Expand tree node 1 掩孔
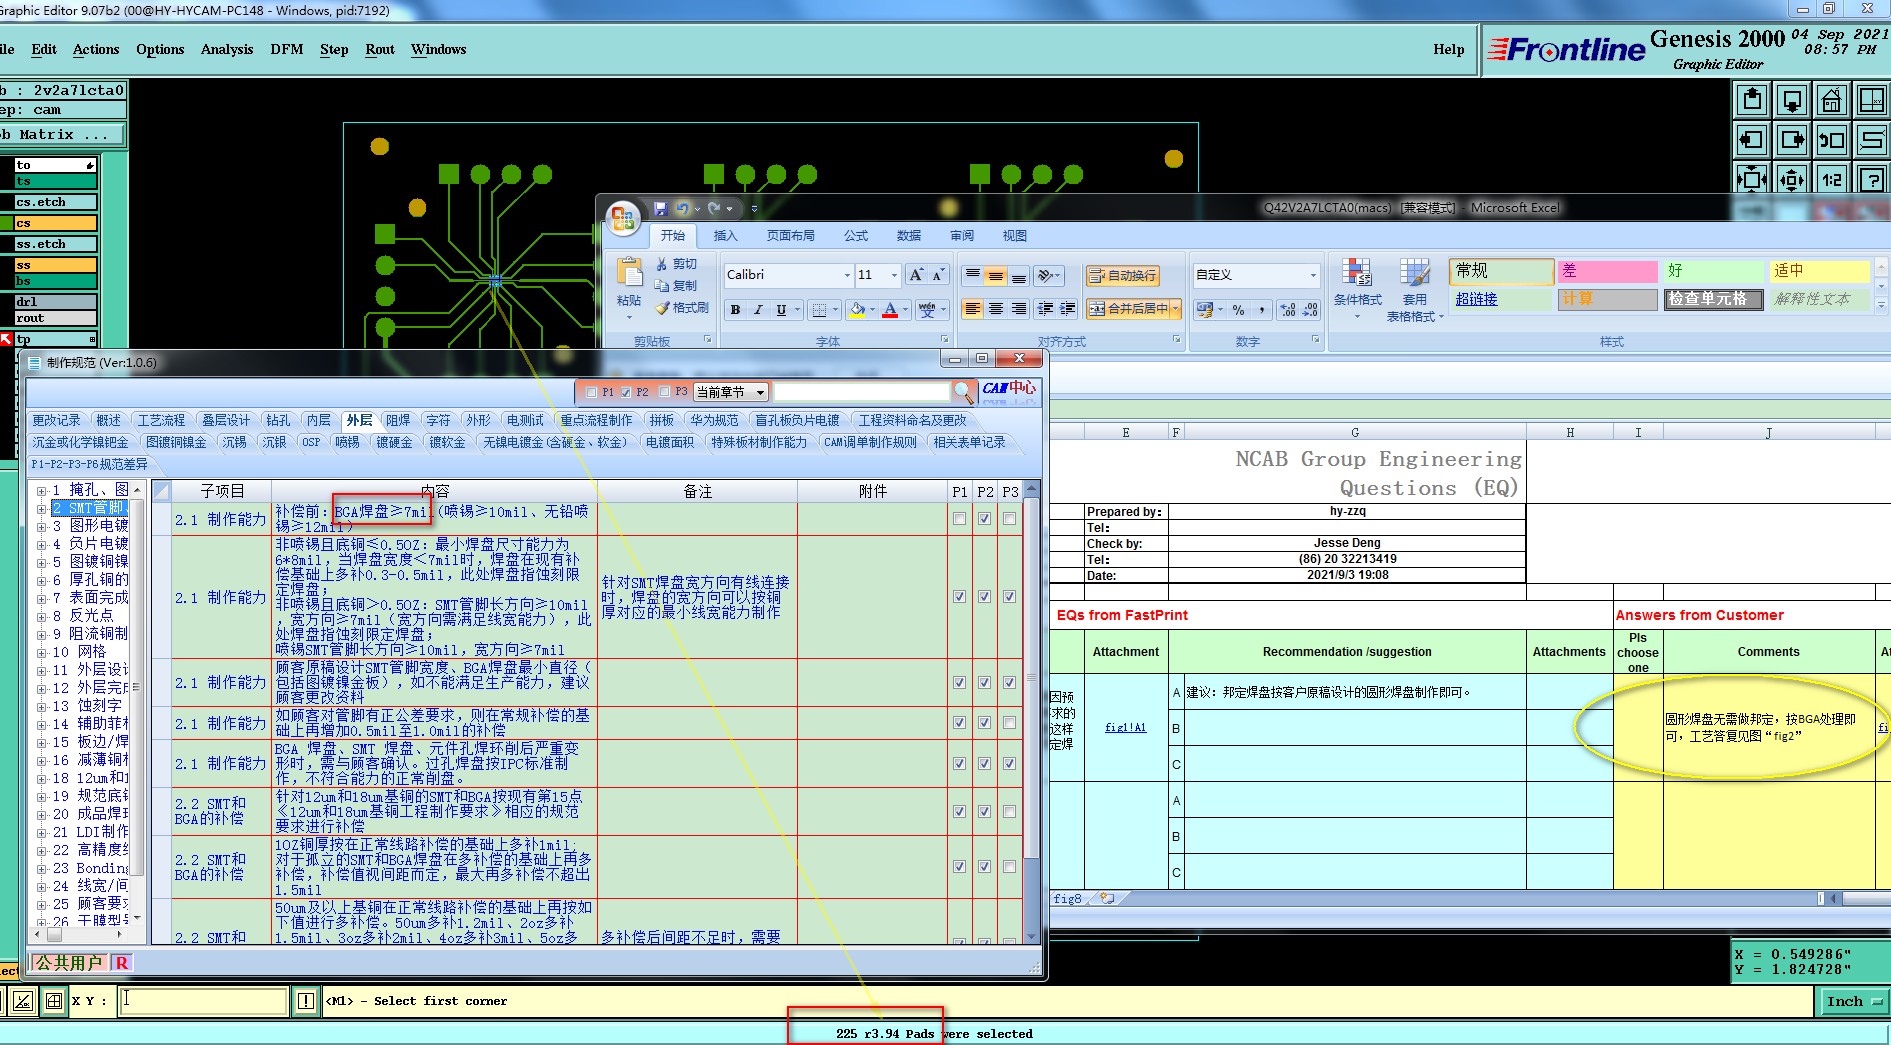 pyautogui.click(x=42, y=491)
